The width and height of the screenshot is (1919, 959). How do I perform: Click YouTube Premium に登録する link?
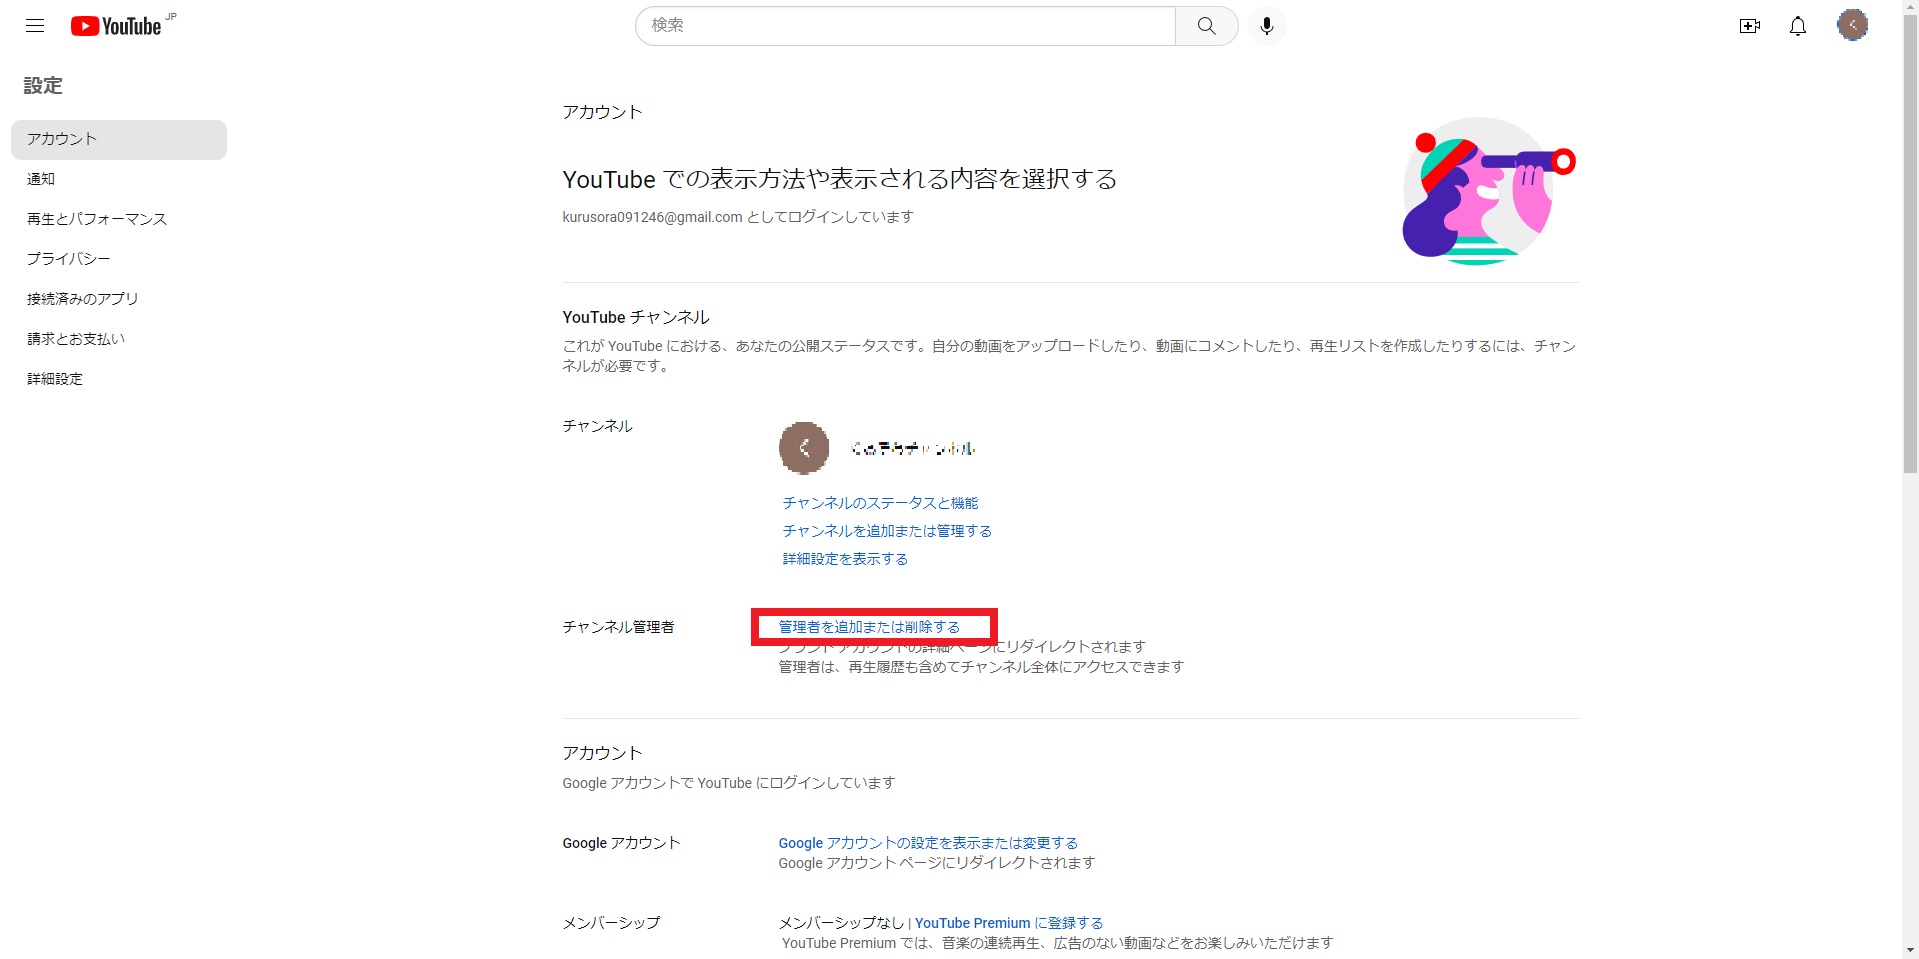(x=1009, y=923)
